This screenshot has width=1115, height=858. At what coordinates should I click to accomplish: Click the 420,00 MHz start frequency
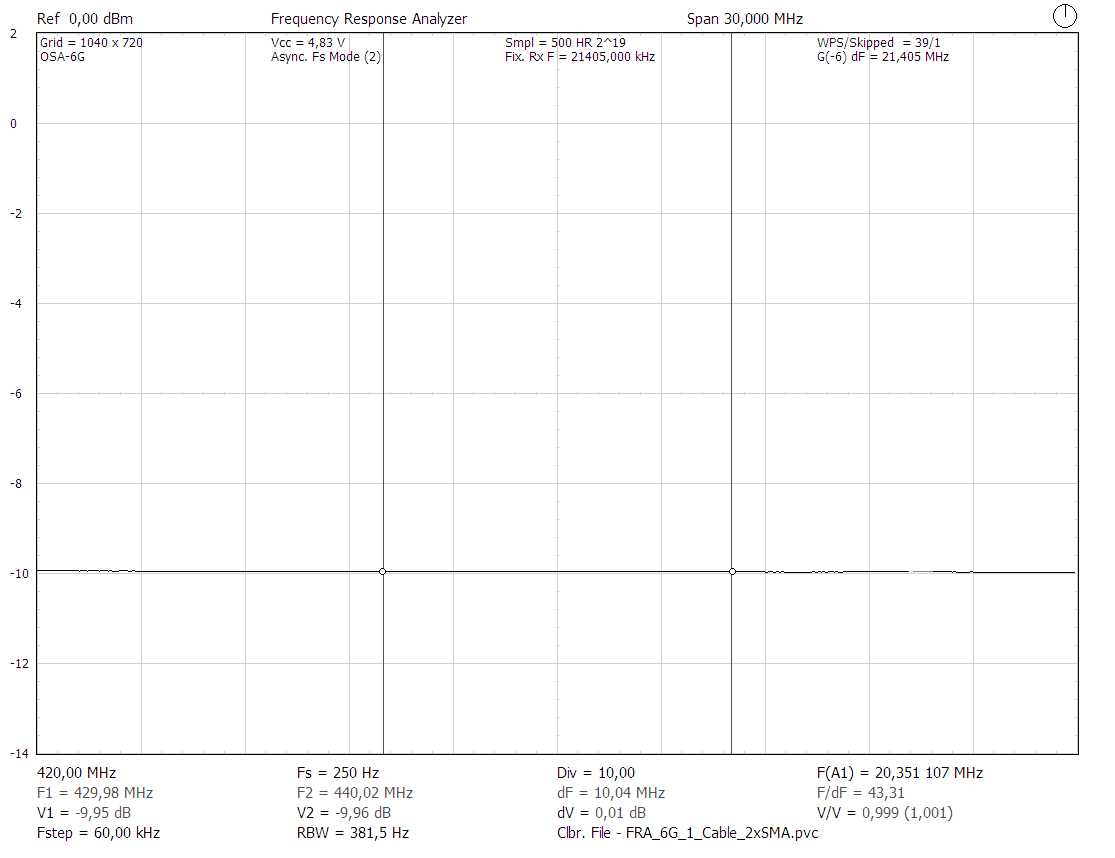[76, 773]
